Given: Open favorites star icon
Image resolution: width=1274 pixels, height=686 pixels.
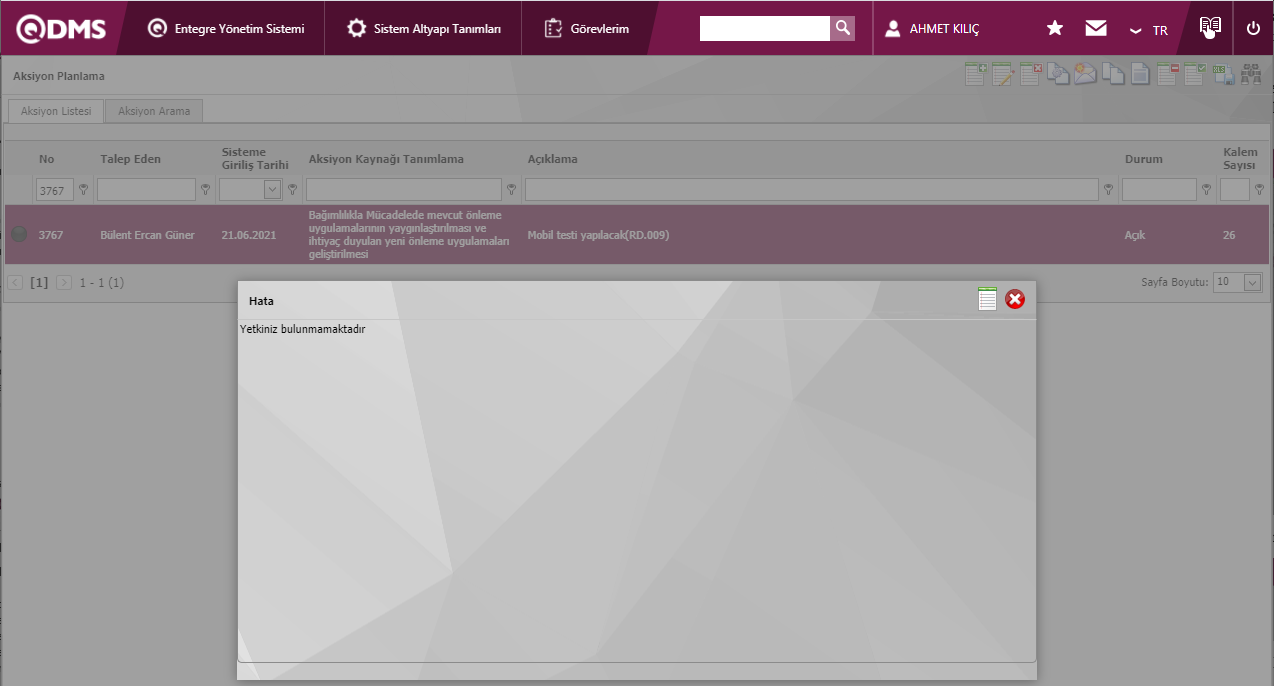Looking at the screenshot, I should [1054, 29].
